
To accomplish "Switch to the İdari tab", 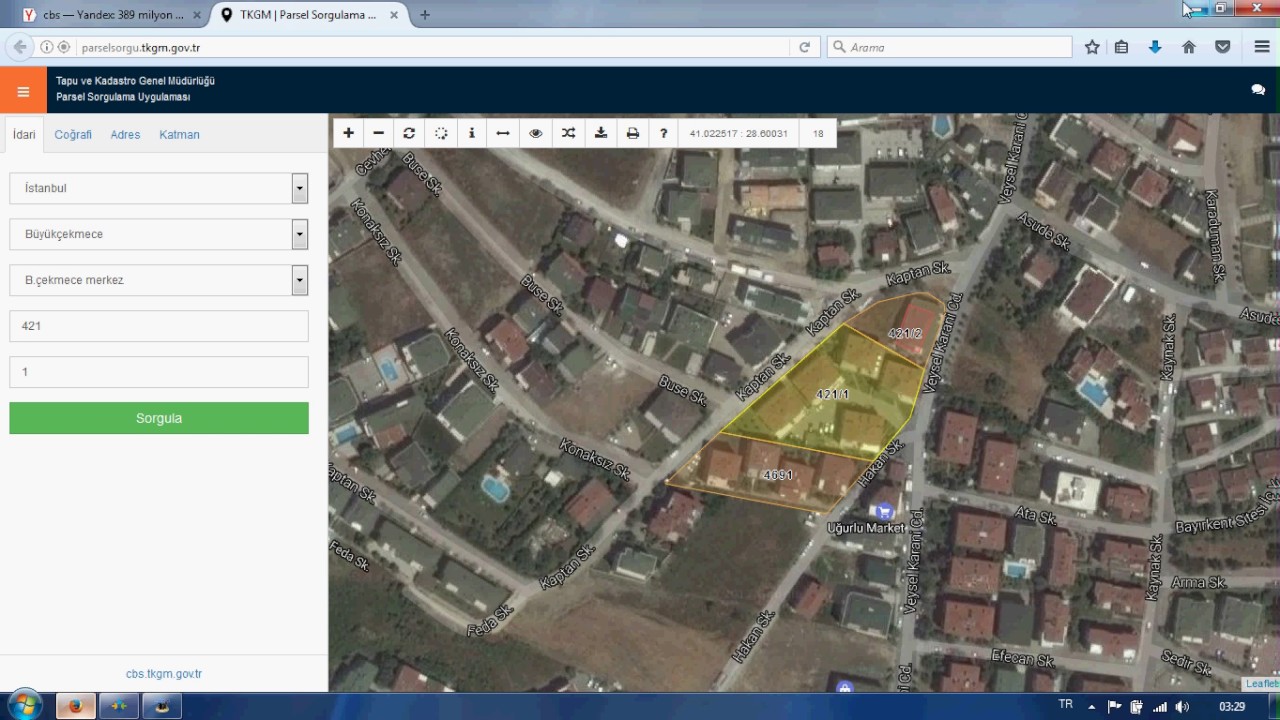I will pos(24,135).
